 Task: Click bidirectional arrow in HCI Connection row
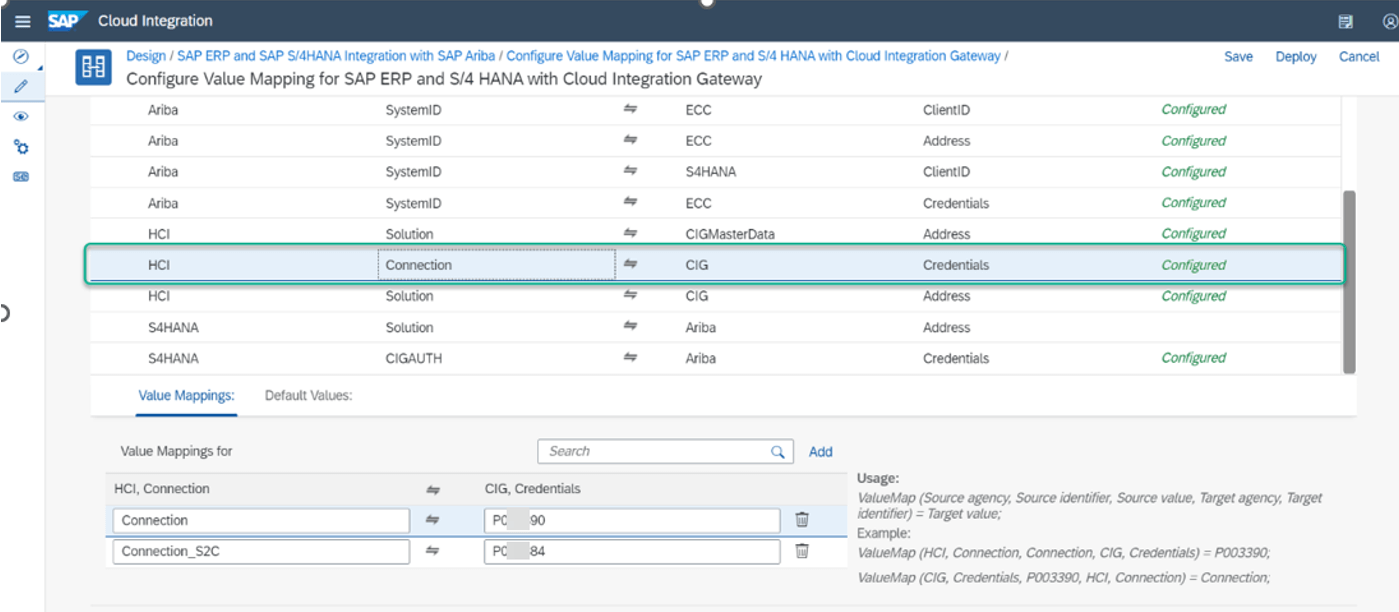630,265
